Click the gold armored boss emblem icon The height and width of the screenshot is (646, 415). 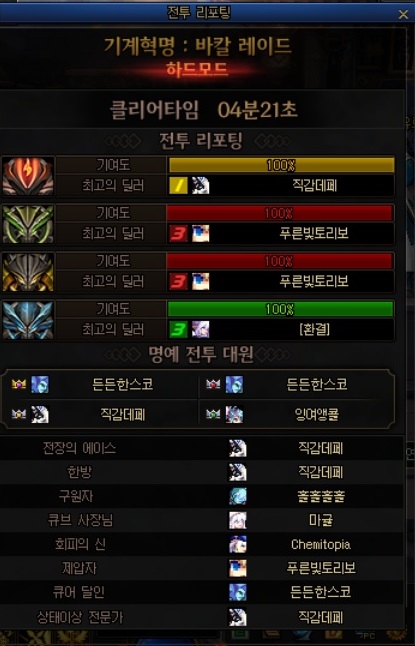tap(28, 272)
